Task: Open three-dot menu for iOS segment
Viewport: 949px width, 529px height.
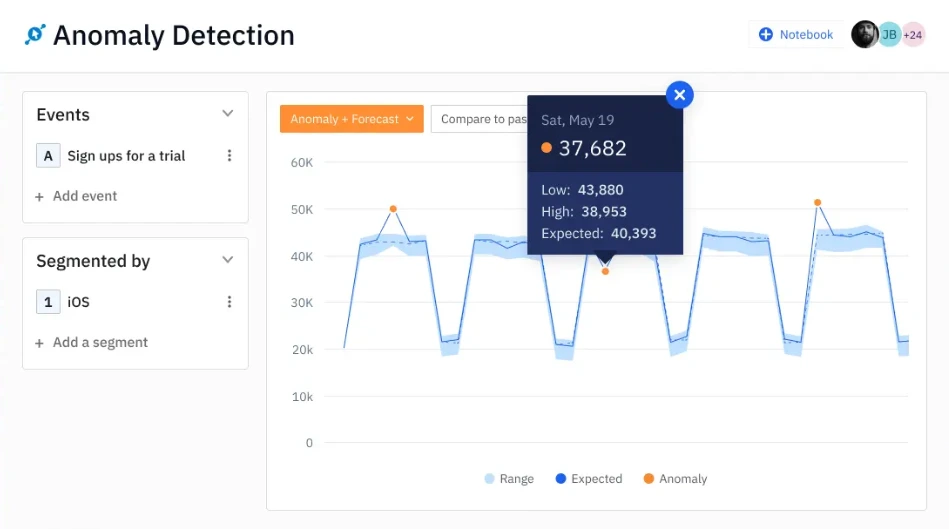Action: coord(229,301)
